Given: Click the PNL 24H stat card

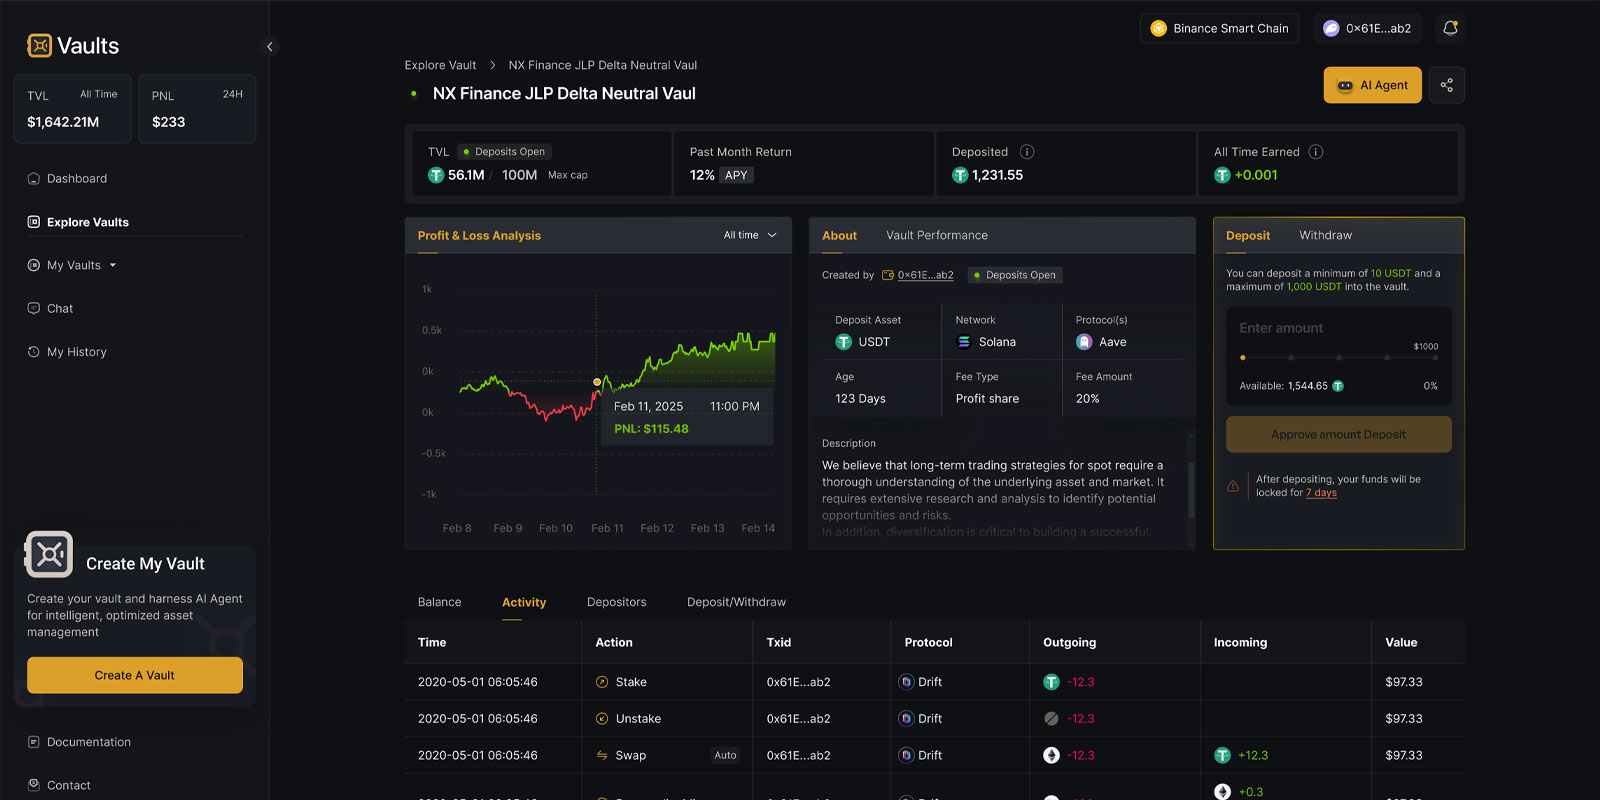Looking at the screenshot, I should 197,109.
